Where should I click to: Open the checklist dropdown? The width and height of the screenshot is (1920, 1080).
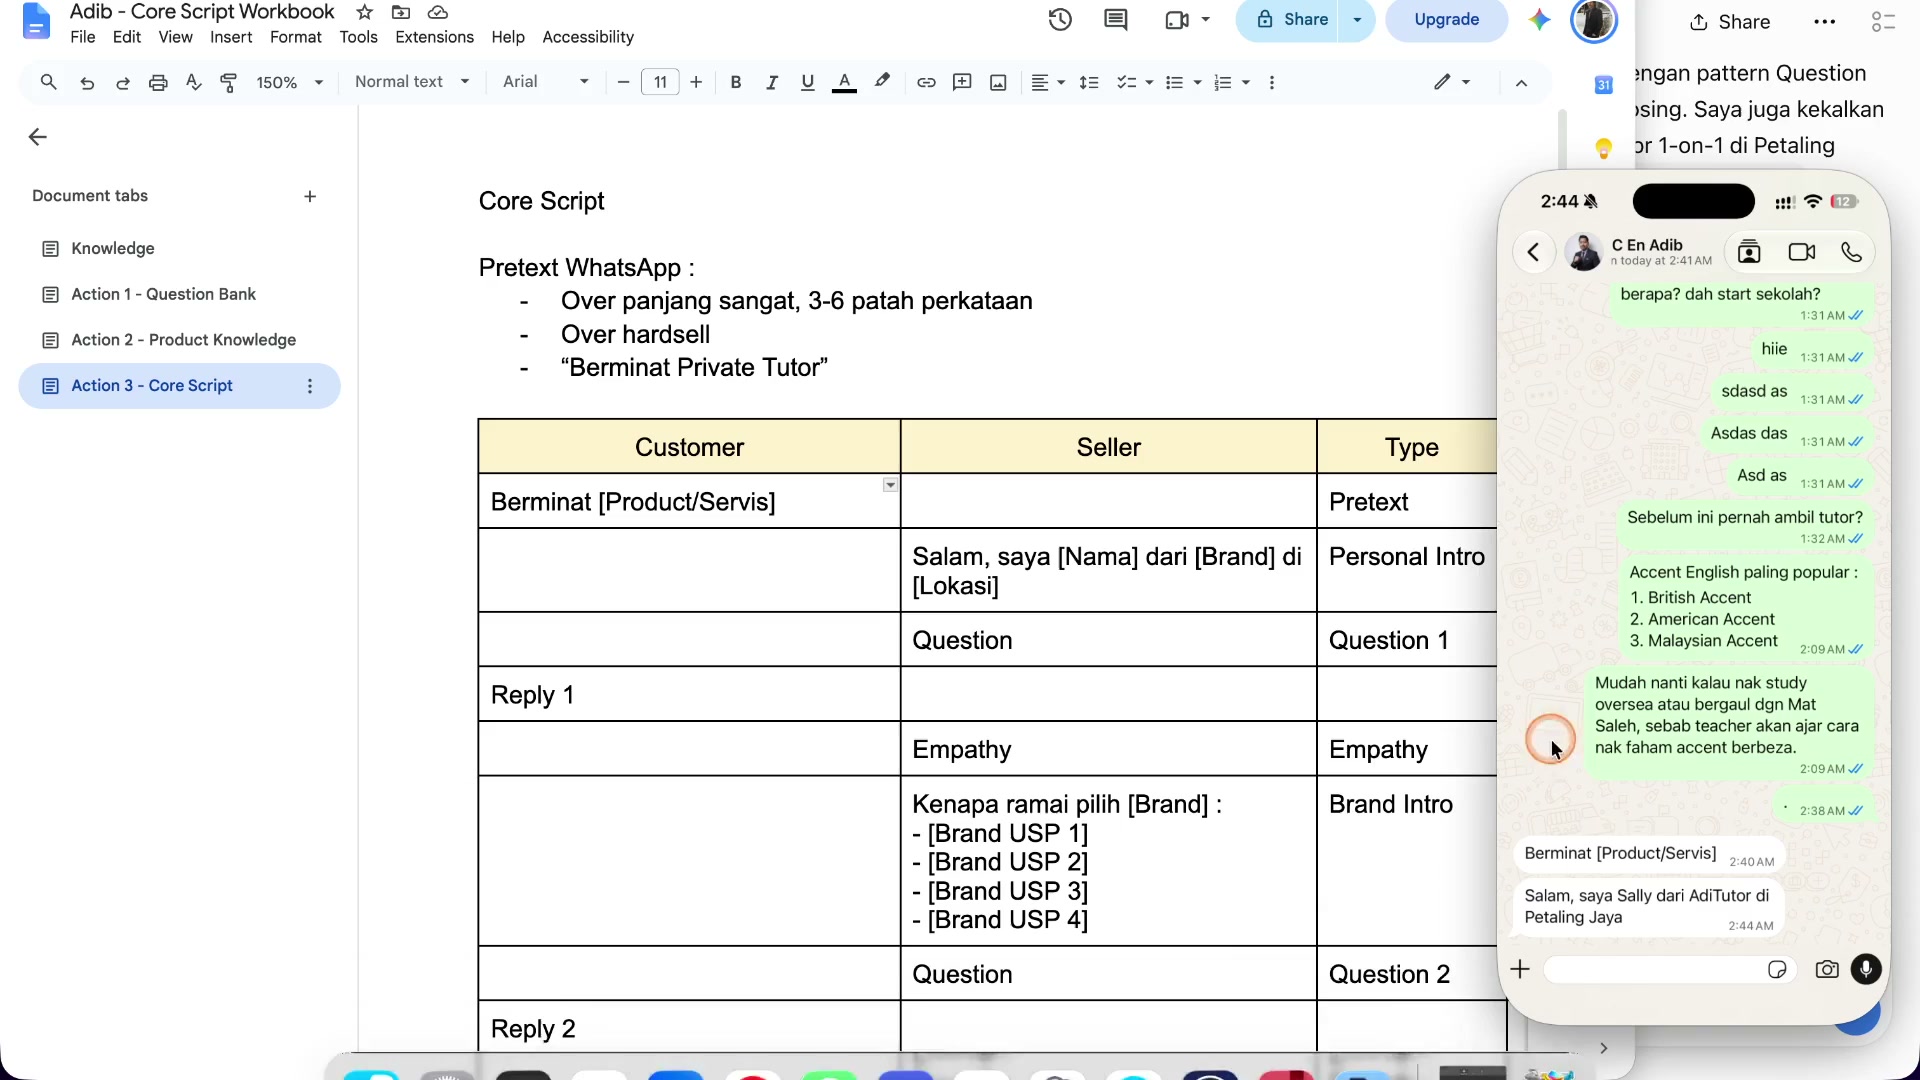point(1135,83)
